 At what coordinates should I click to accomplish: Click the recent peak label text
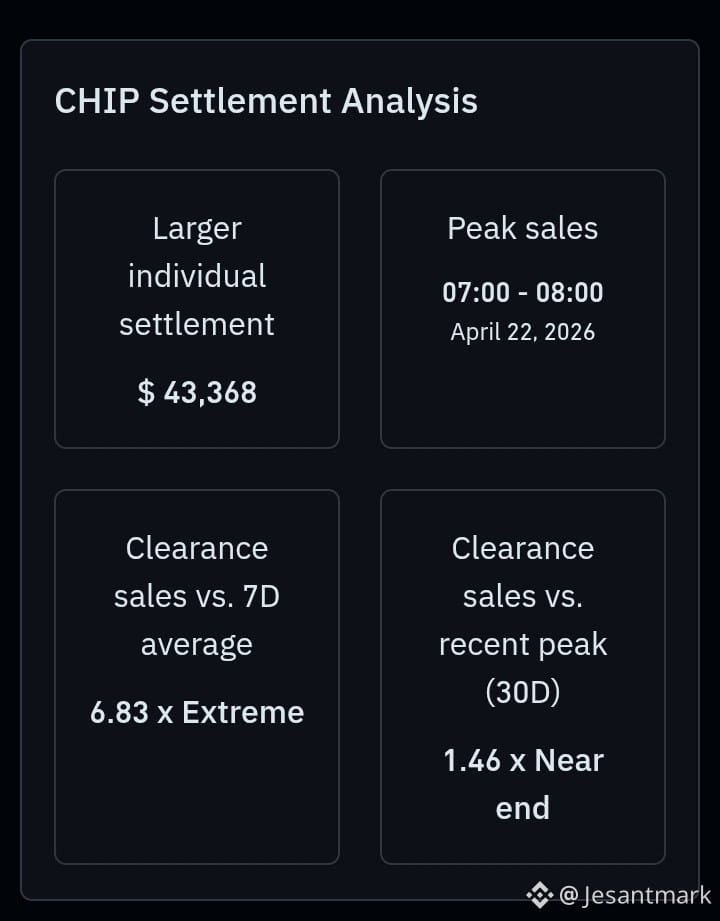[x=523, y=644]
